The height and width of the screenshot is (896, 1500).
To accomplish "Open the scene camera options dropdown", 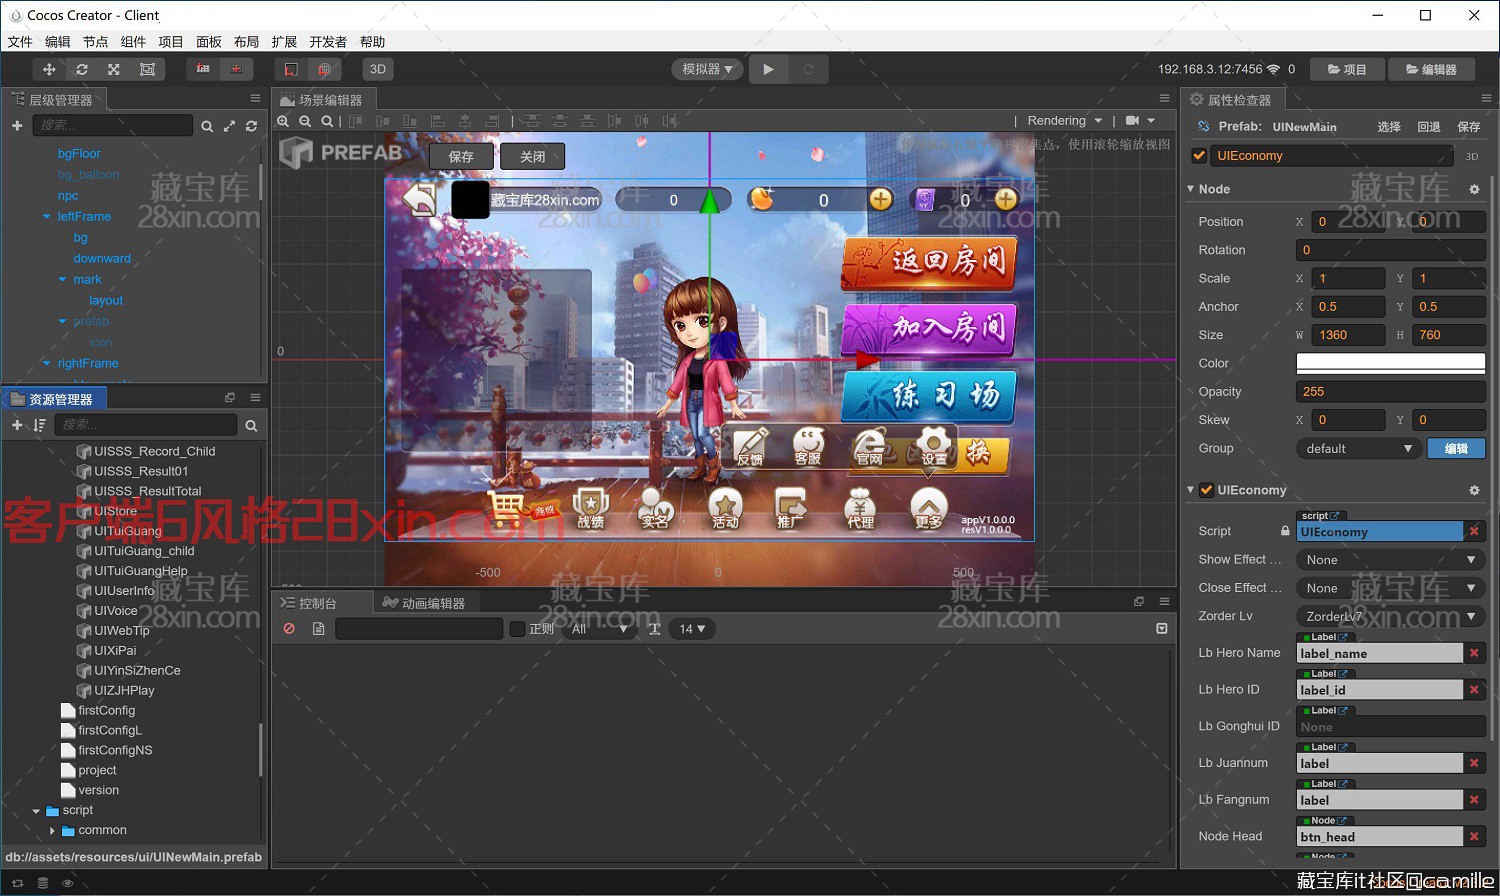I will tap(1140, 121).
